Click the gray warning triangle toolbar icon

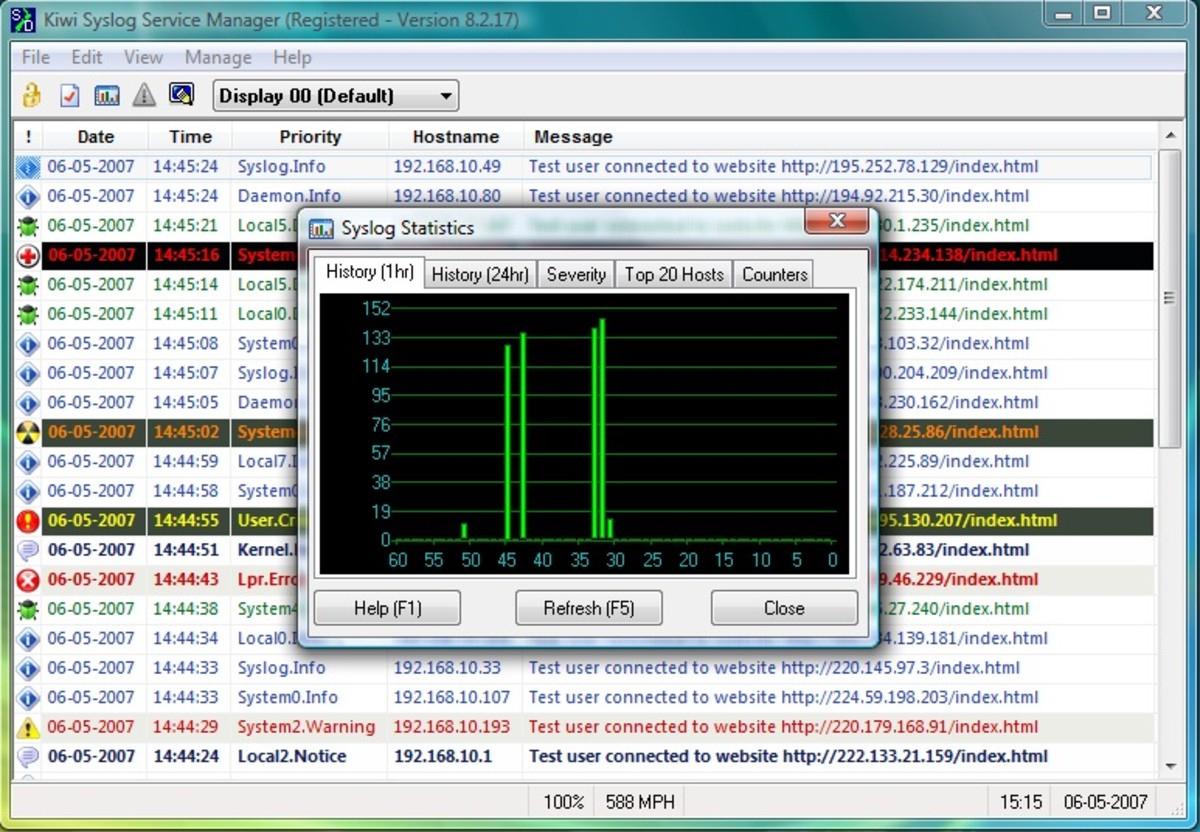144,96
